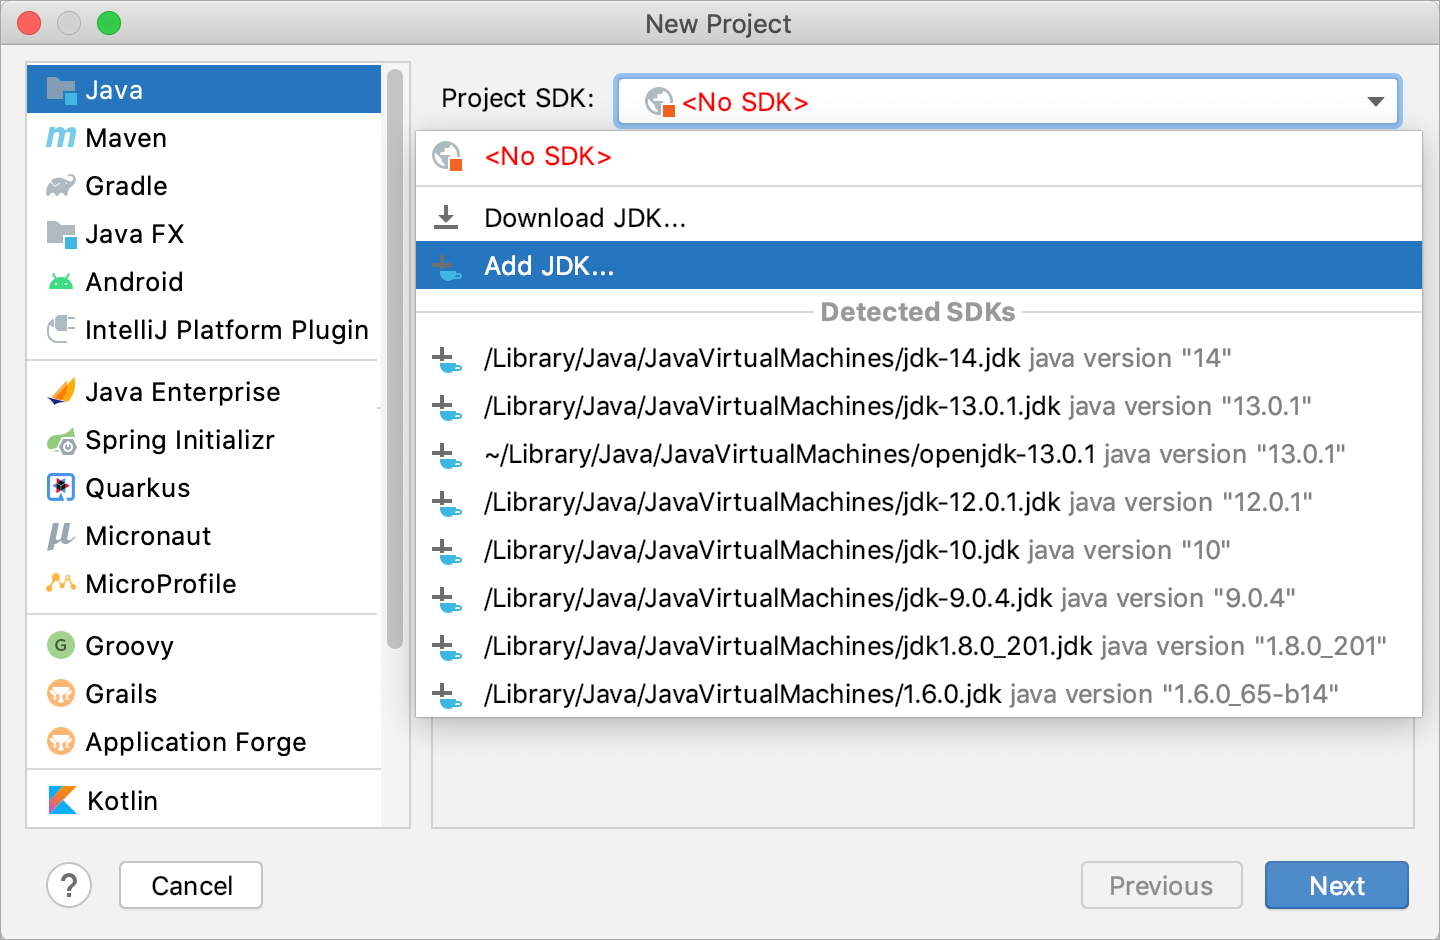Choose the Gradle elephant icon
Screen dimensions: 1440x940
(61, 186)
